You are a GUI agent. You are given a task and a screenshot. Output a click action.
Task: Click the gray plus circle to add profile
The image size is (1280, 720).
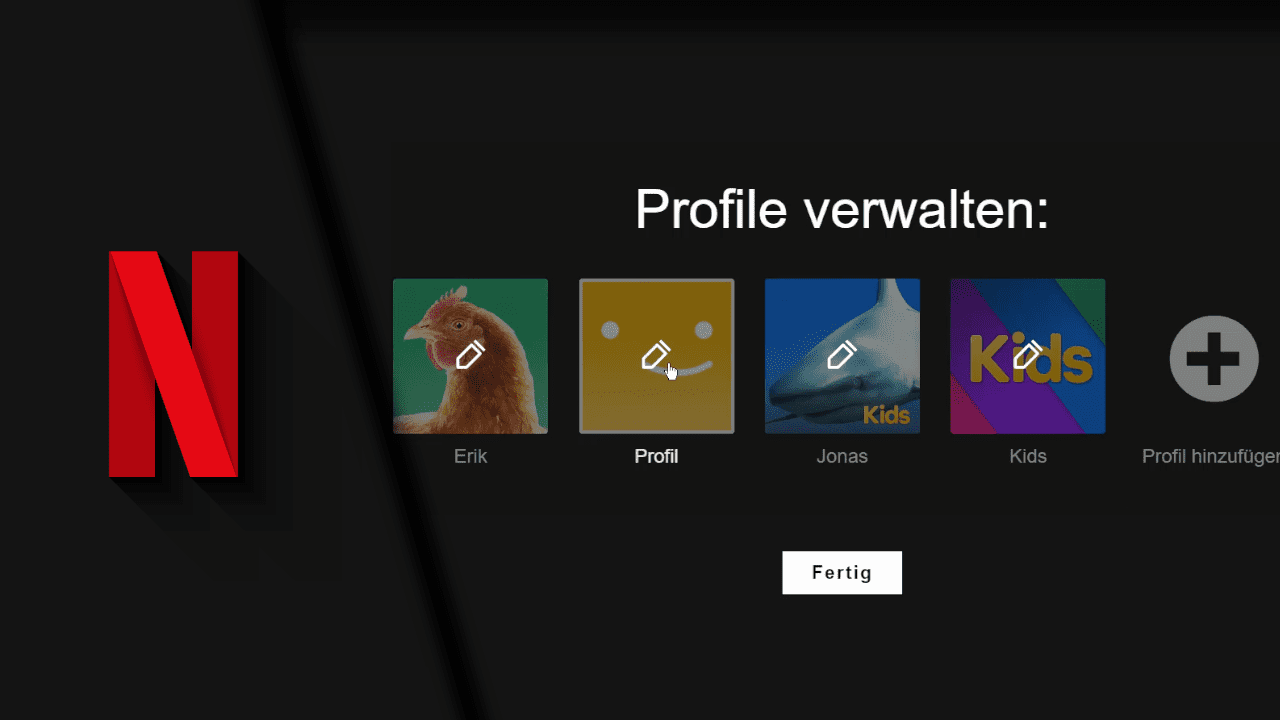(1213, 358)
